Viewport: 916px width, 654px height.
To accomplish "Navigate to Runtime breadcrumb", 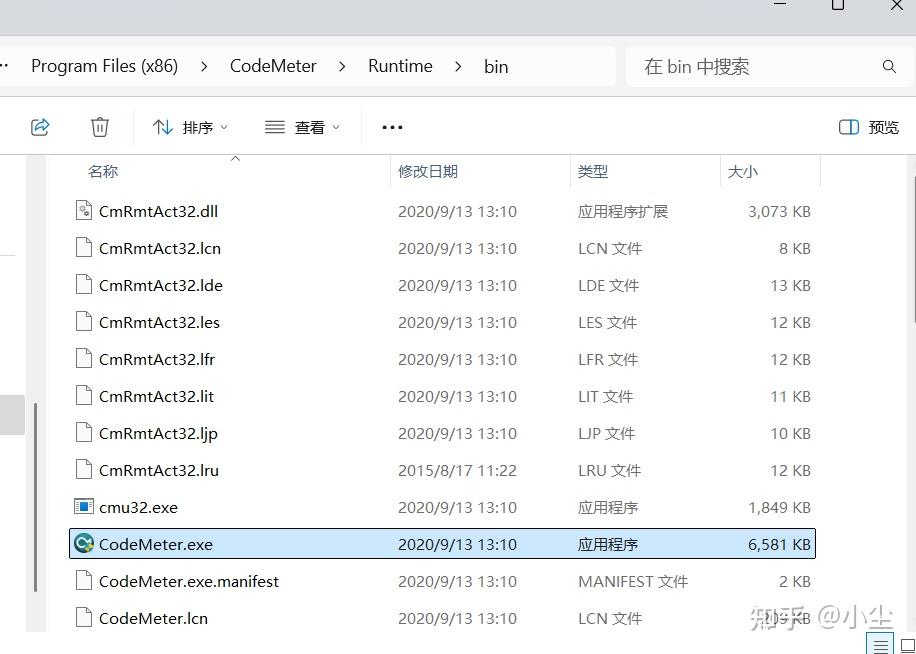I will click(400, 66).
